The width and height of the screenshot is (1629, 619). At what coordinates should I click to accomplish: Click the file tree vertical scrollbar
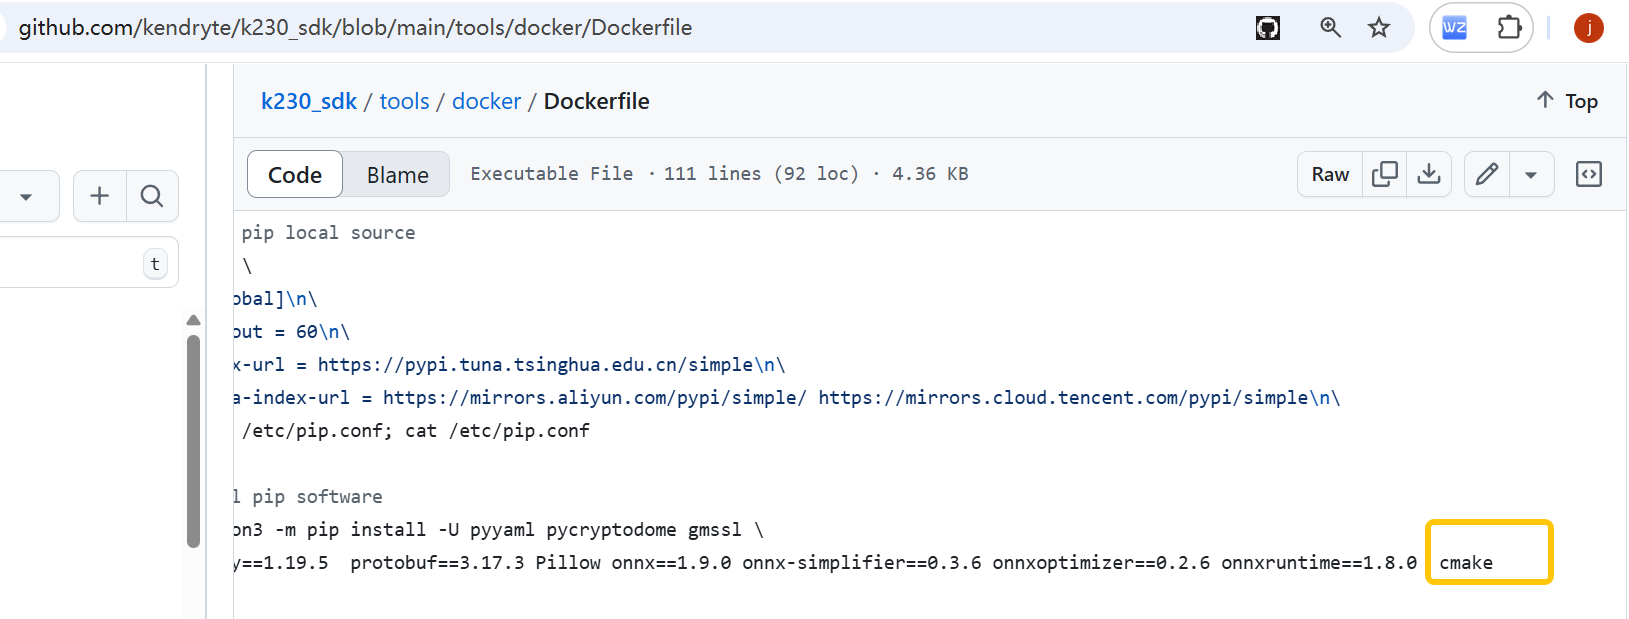[193, 440]
